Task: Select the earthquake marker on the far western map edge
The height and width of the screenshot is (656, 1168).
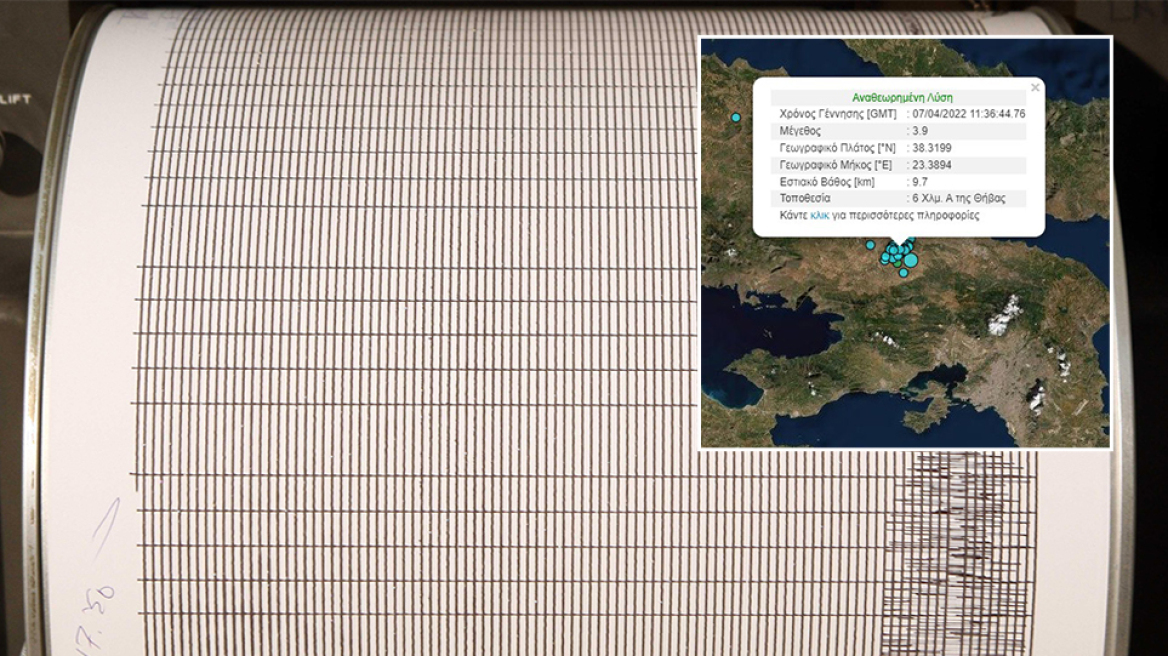Action: click(736, 117)
